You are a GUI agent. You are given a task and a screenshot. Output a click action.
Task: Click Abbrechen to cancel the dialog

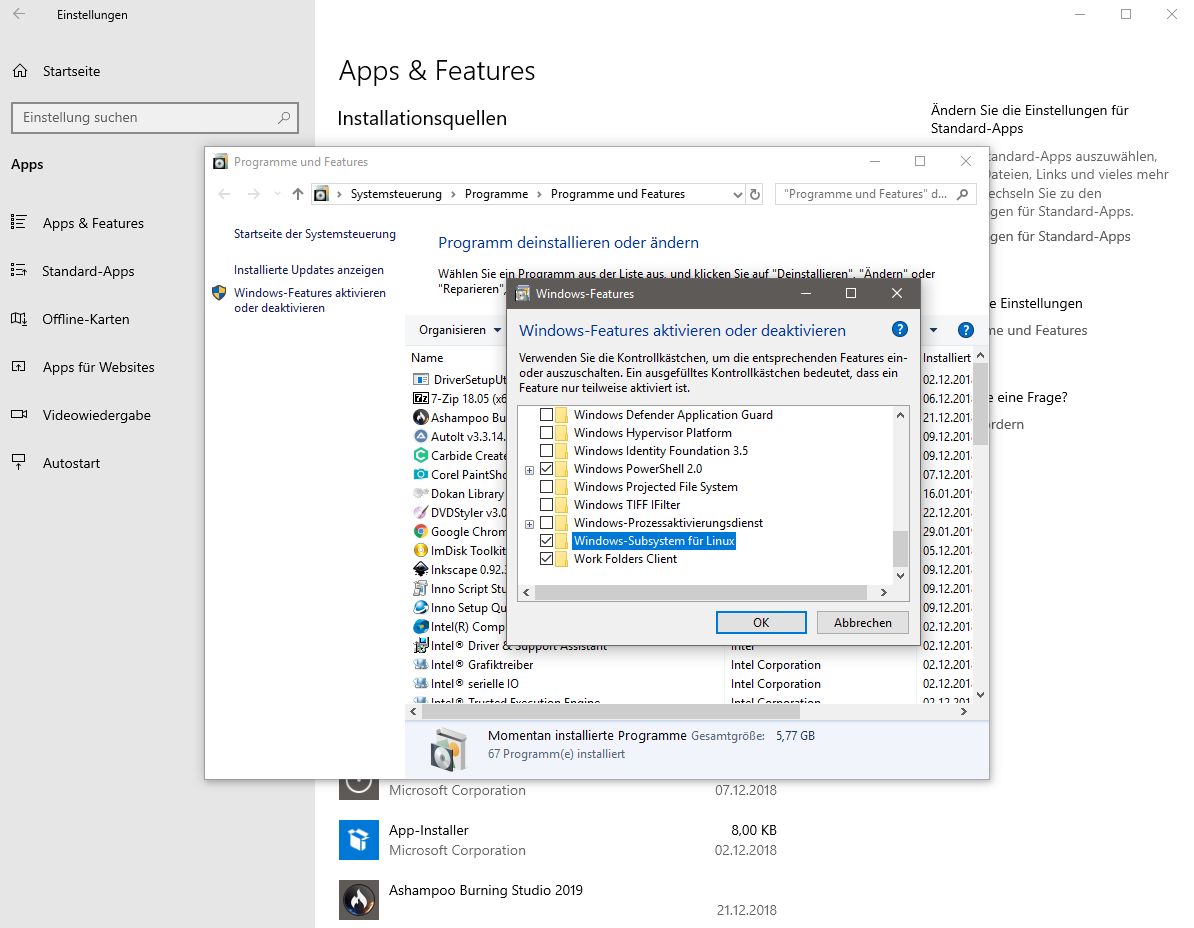(x=862, y=622)
